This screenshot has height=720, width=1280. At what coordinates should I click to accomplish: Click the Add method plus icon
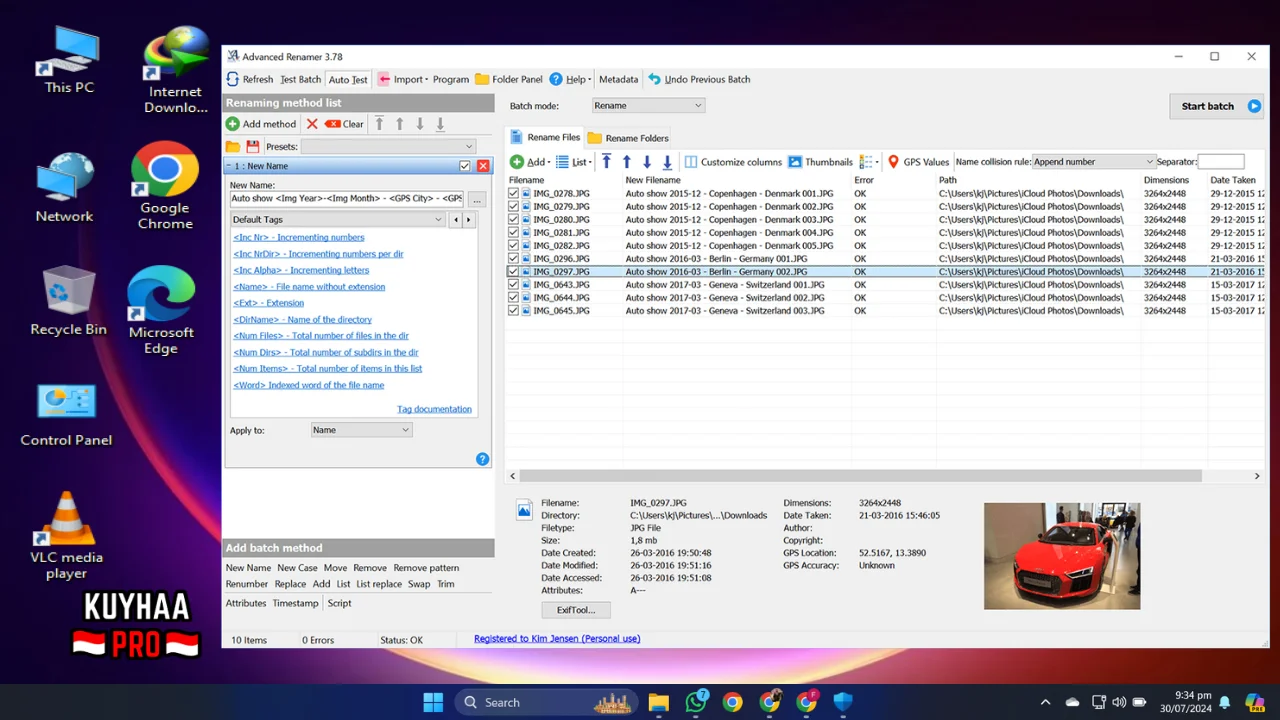pyautogui.click(x=232, y=124)
